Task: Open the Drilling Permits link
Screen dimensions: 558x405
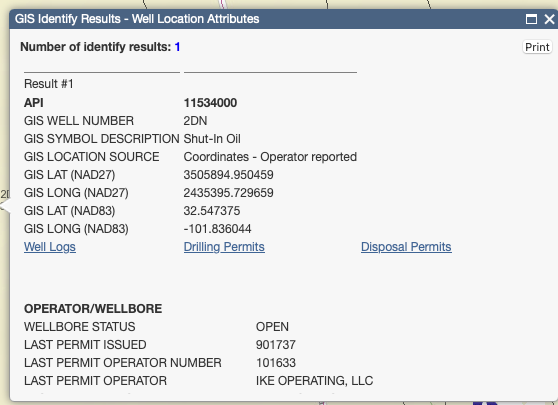Action: (224, 247)
